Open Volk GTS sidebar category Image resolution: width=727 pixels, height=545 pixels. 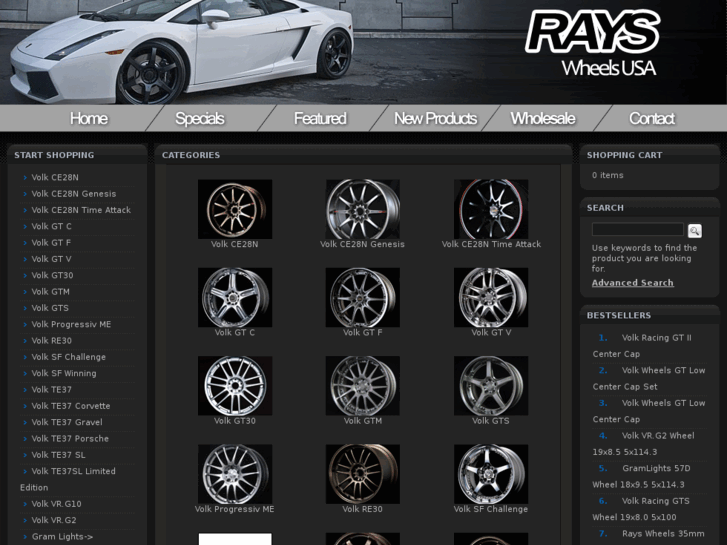[x=50, y=308]
